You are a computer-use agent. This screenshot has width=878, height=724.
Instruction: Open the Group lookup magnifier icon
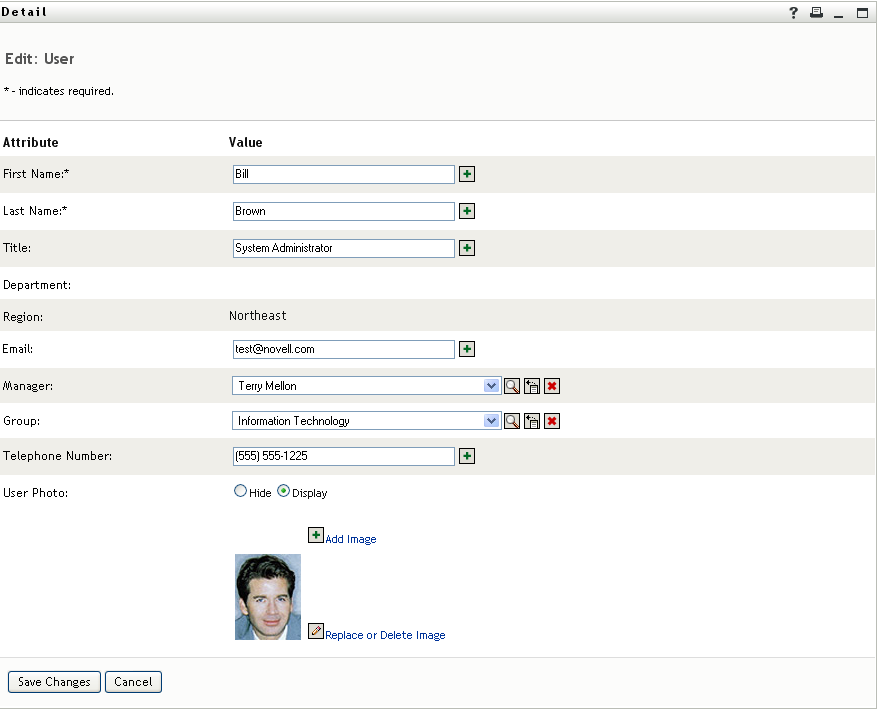pos(512,421)
